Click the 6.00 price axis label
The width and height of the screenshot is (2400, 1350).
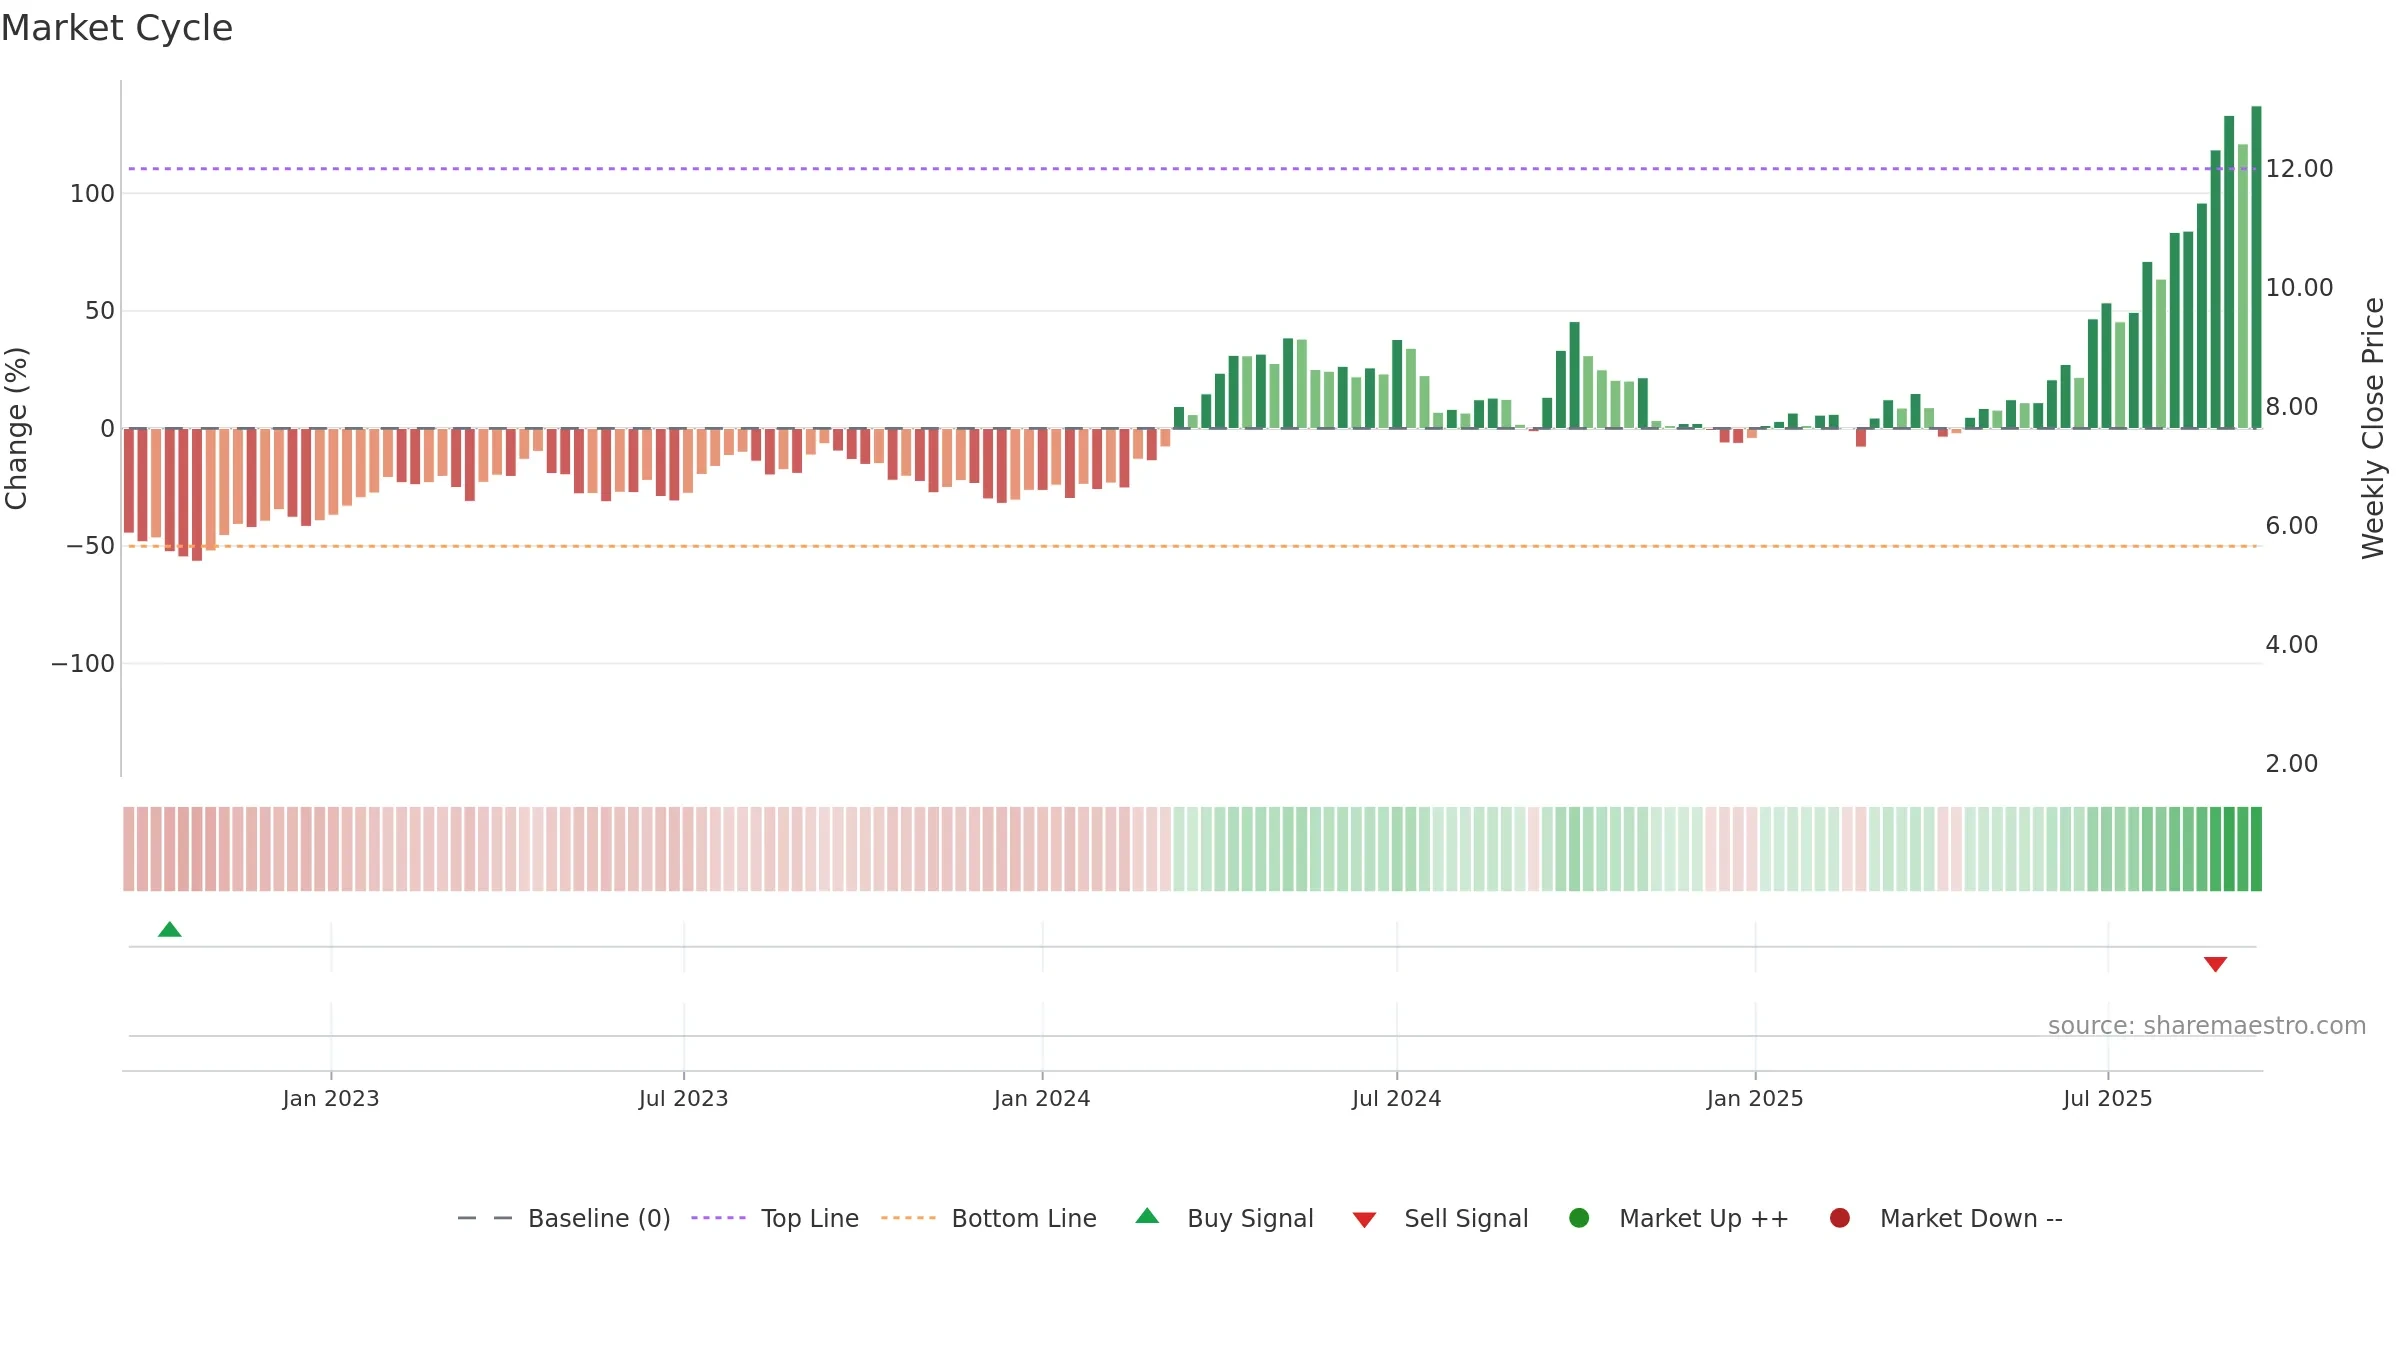(x=2291, y=526)
